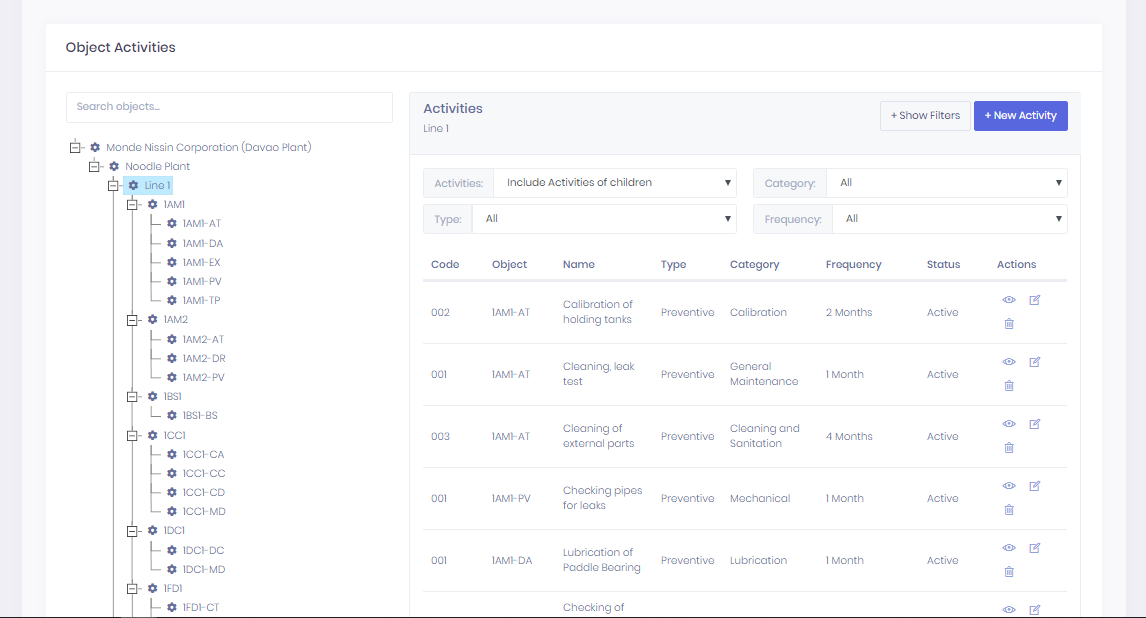The image size is (1146, 618).
Task: Collapse the 1CC1 tree branch
Action: [x=132, y=436]
